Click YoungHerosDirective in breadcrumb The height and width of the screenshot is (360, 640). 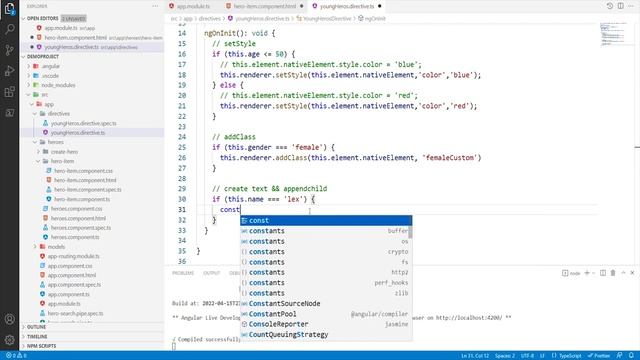[327, 18]
